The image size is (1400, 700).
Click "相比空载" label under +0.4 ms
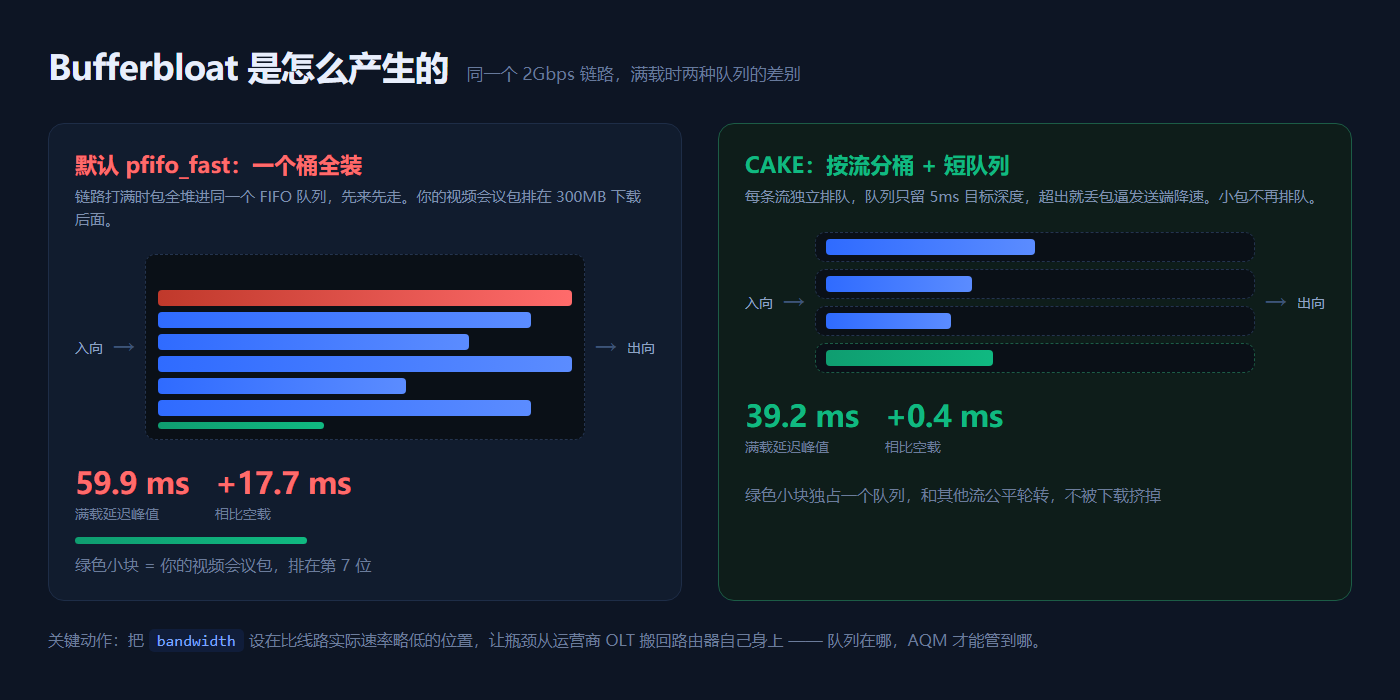point(913,447)
